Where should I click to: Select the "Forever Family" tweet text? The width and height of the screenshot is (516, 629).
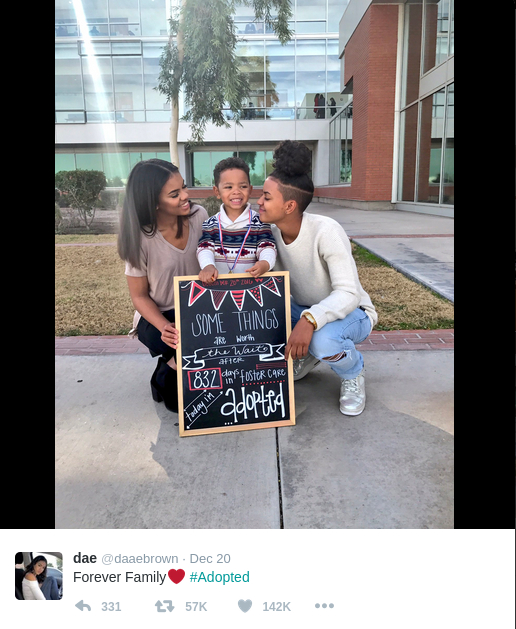click(119, 577)
